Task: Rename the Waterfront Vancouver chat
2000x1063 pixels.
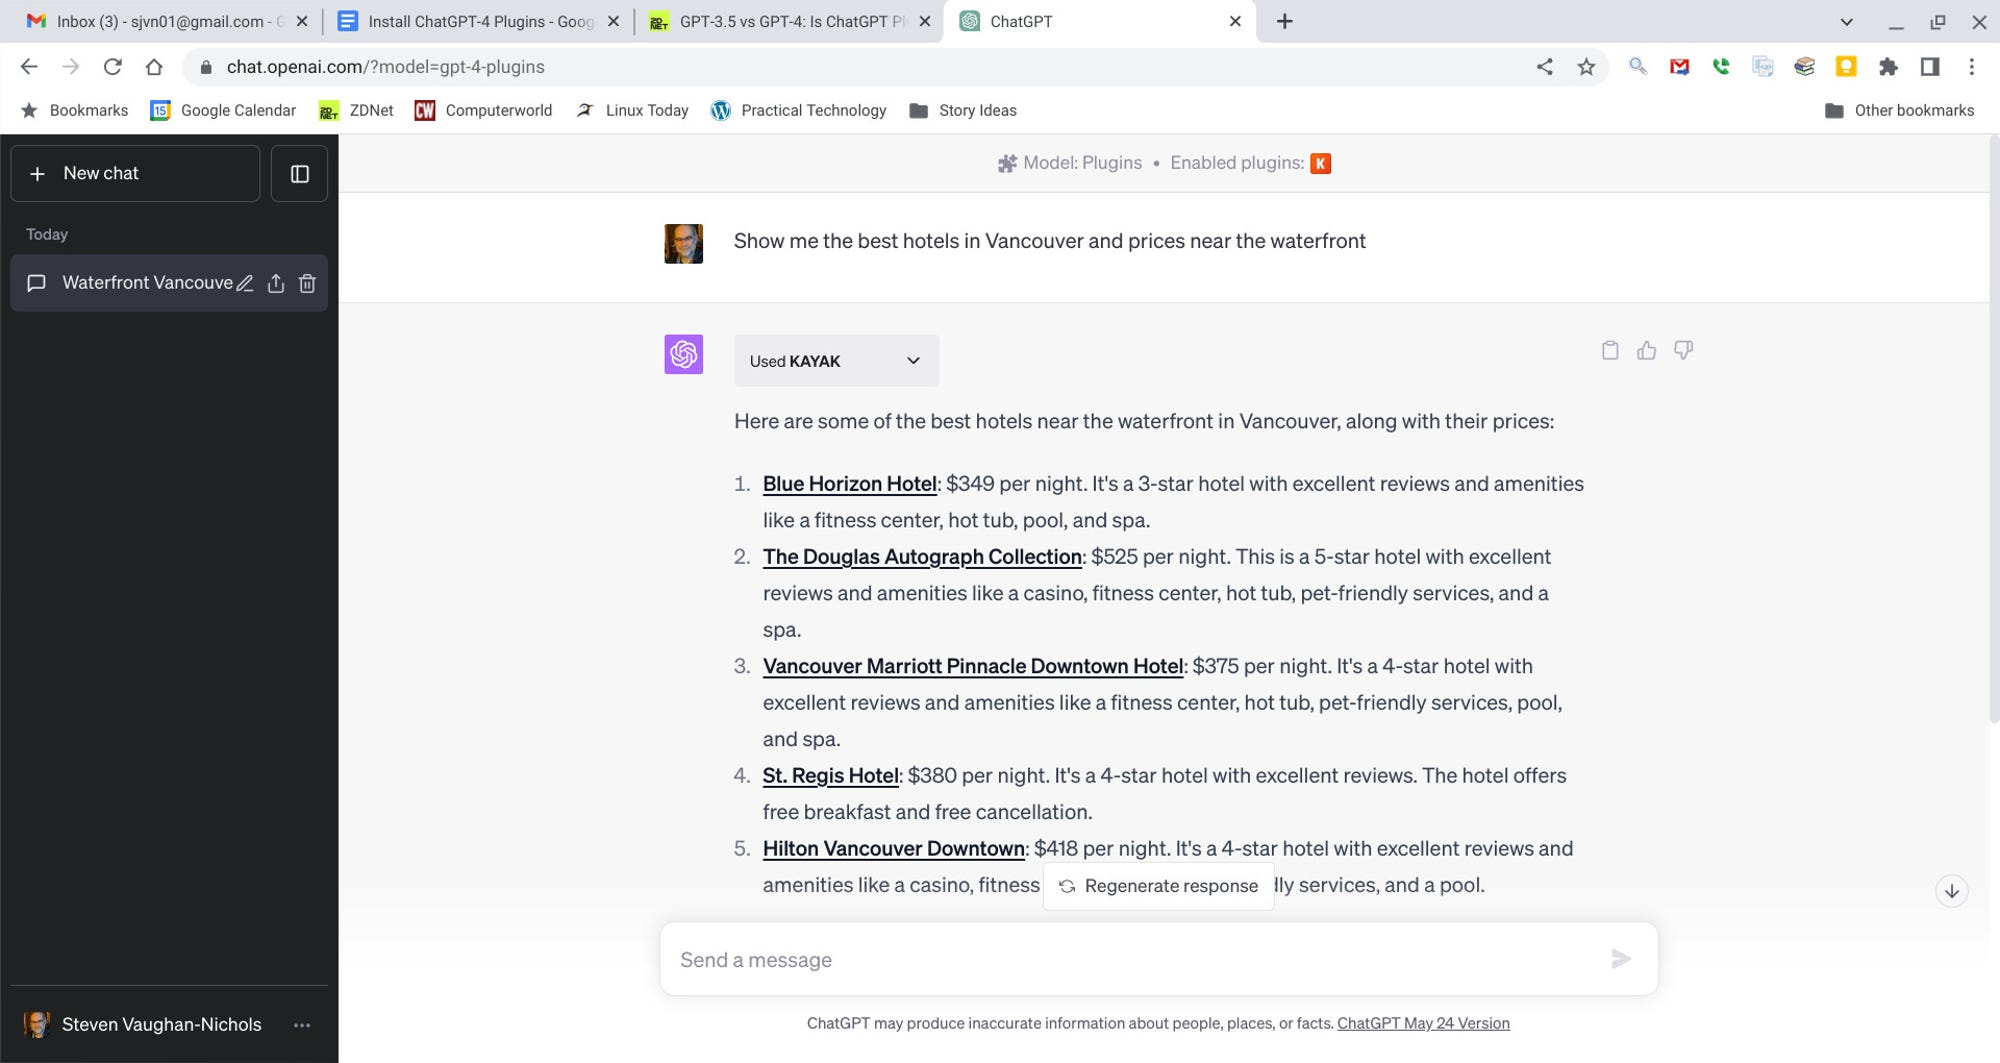Action: pyautogui.click(x=245, y=283)
